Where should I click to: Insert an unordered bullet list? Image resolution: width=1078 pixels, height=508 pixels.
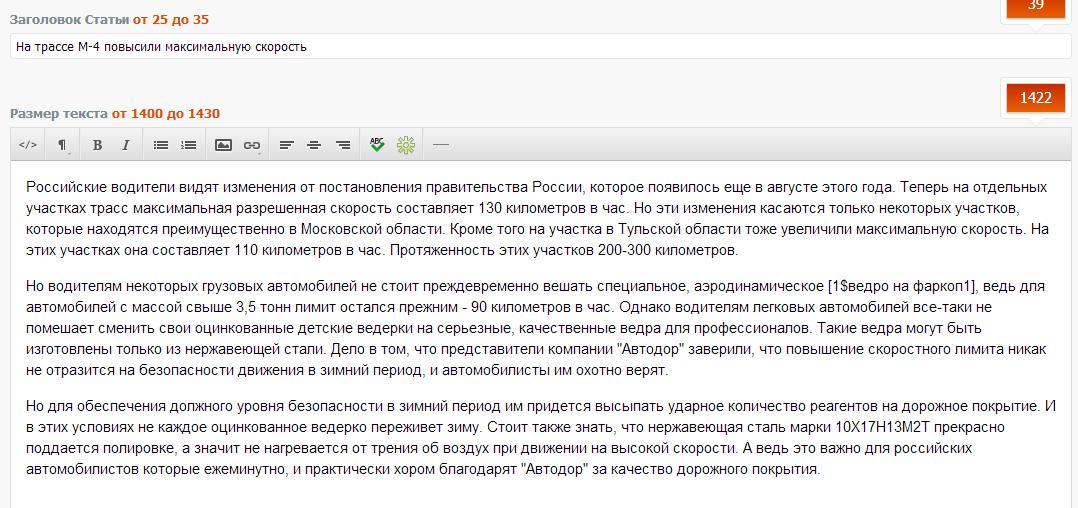(160, 145)
